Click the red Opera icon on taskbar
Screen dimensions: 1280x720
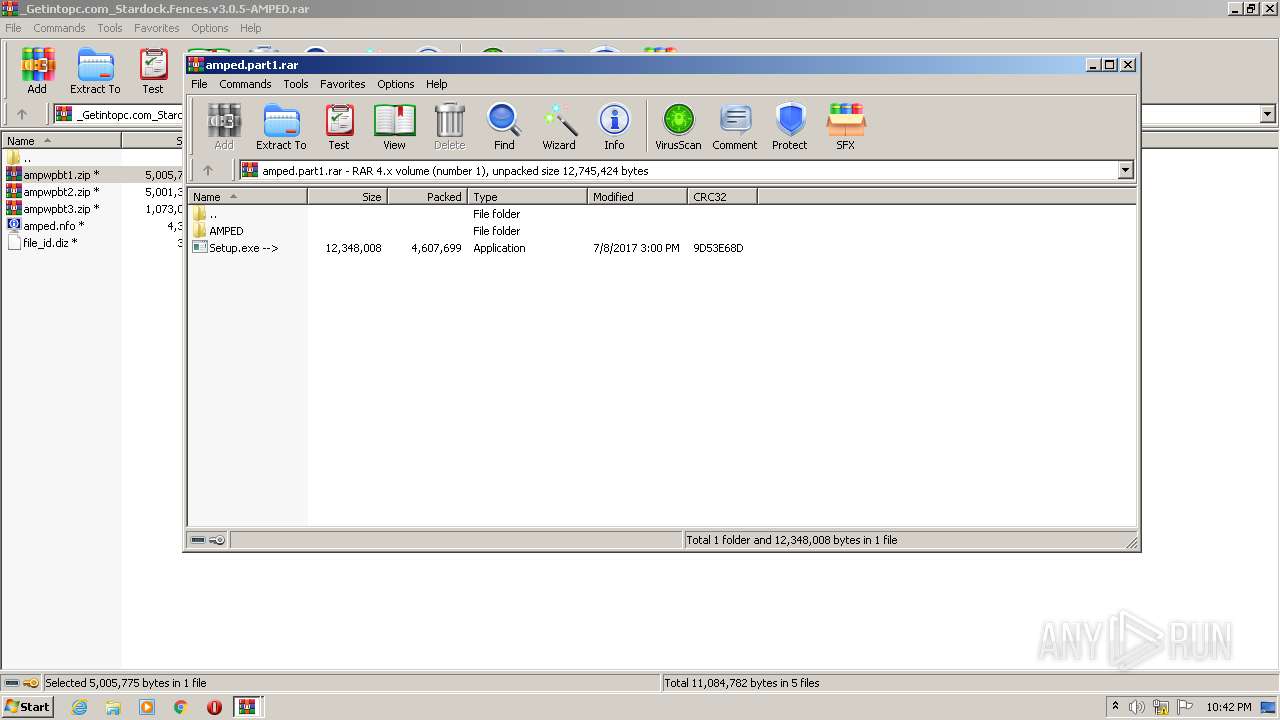tap(214, 707)
